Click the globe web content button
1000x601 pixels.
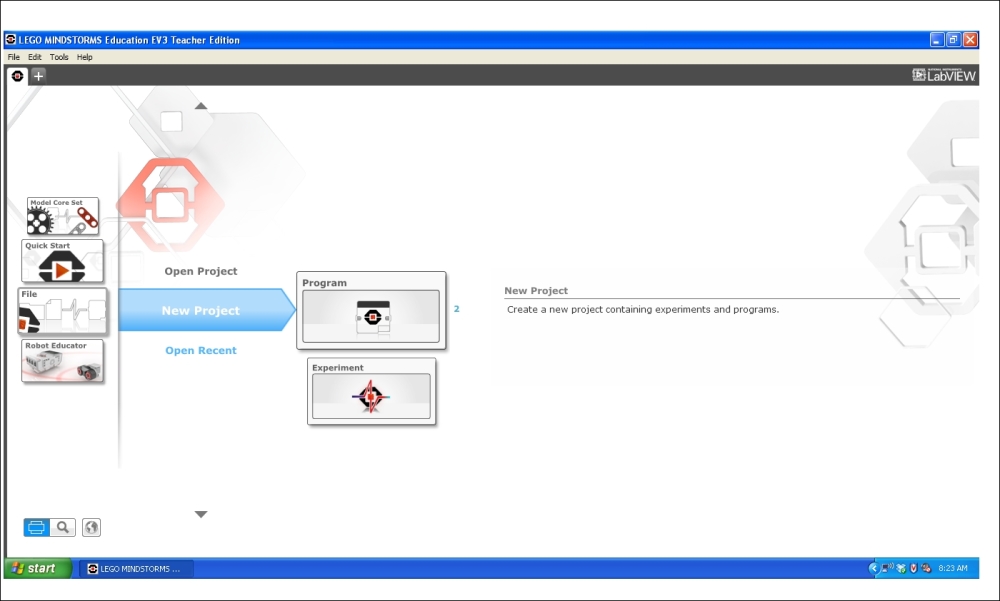pos(91,527)
